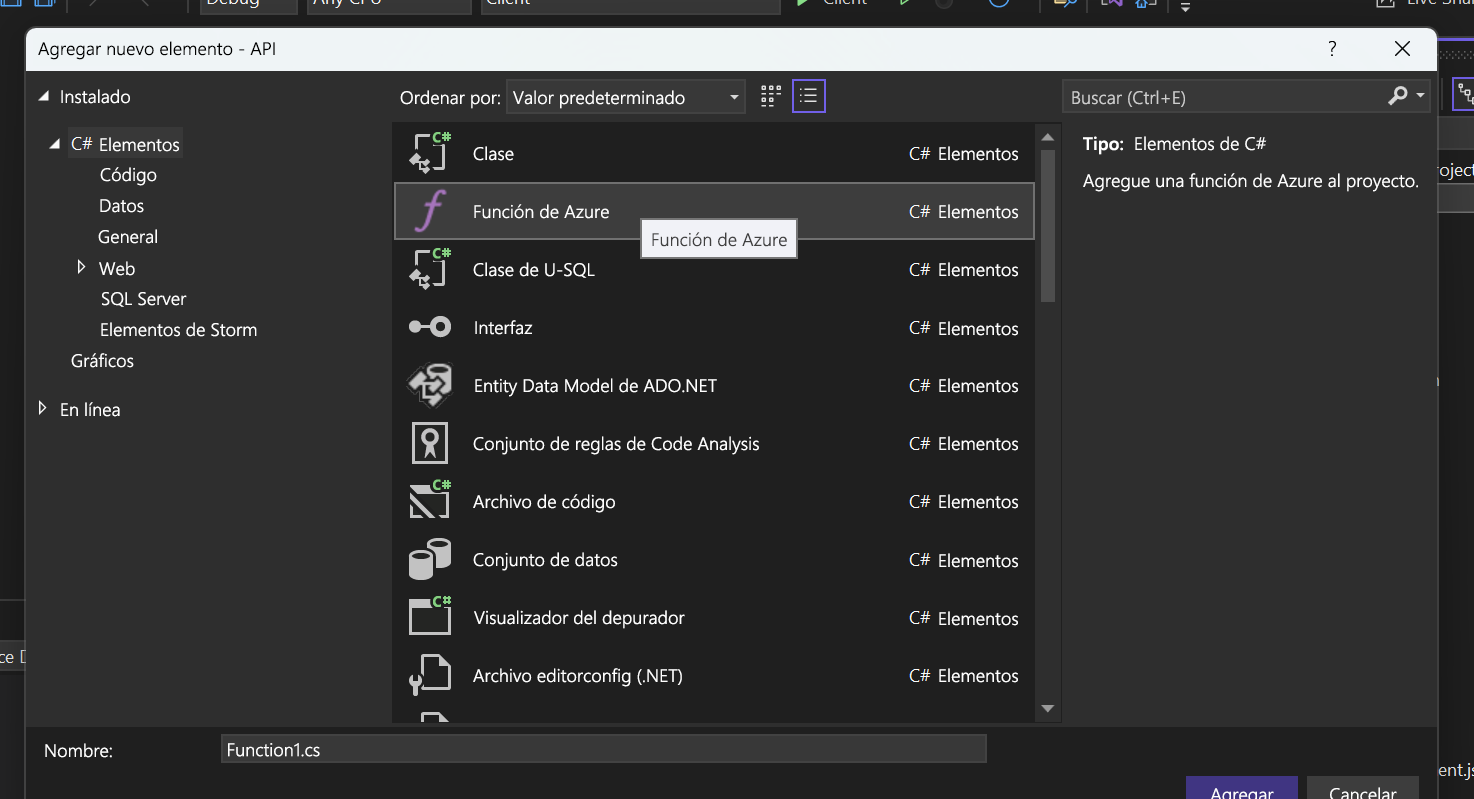Switch to small icons view
The image size is (1474, 799).
coord(770,95)
